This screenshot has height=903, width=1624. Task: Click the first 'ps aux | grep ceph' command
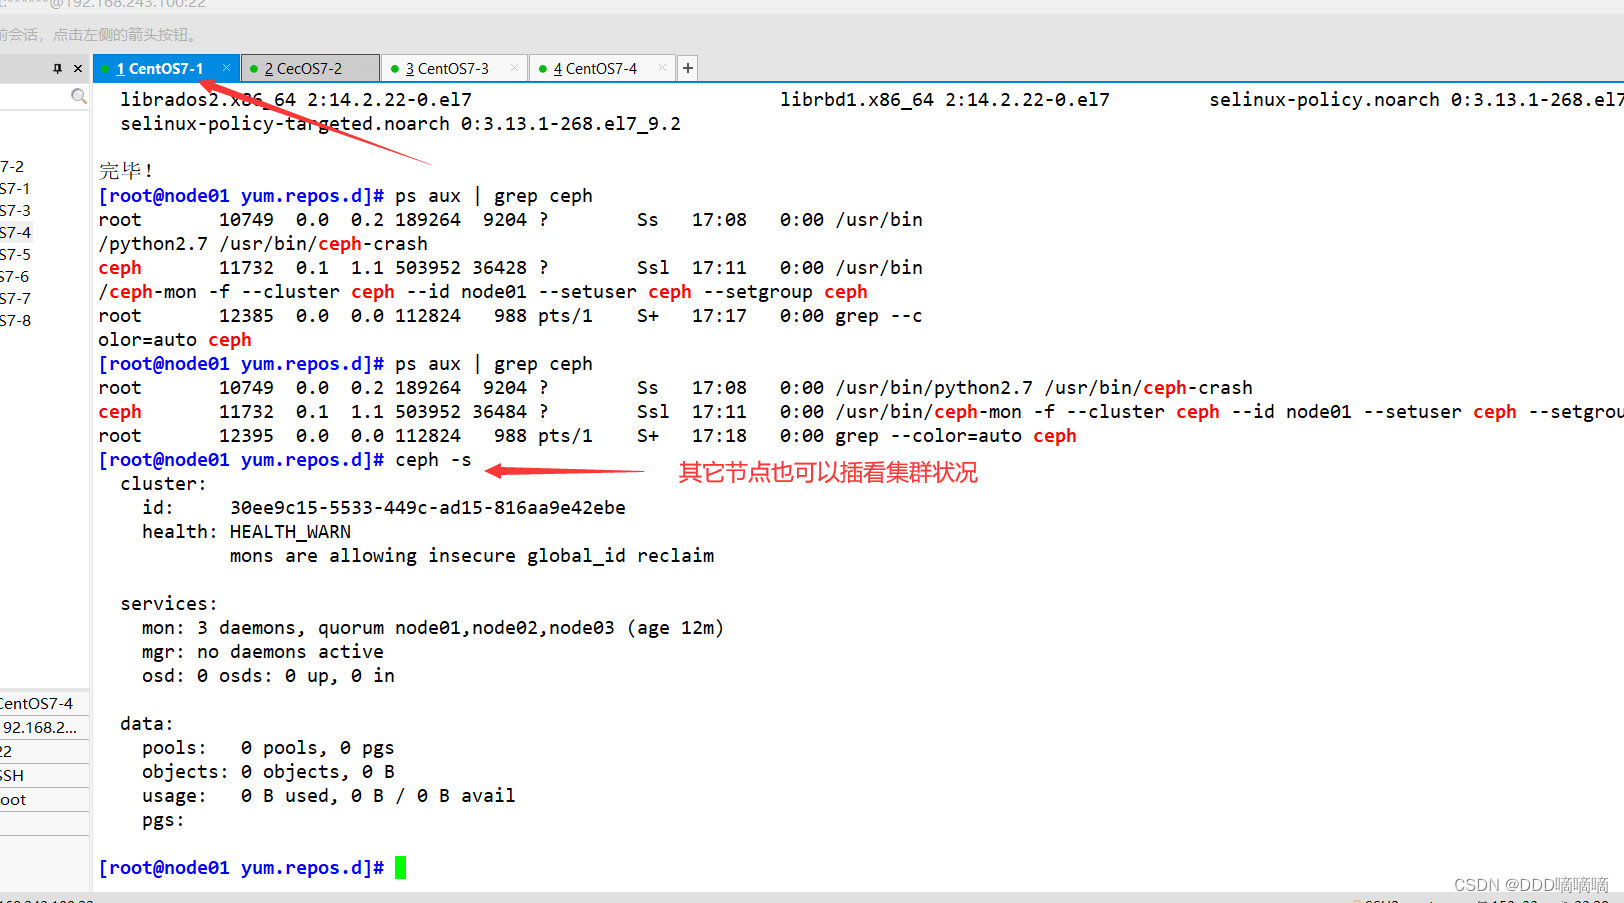click(x=494, y=196)
